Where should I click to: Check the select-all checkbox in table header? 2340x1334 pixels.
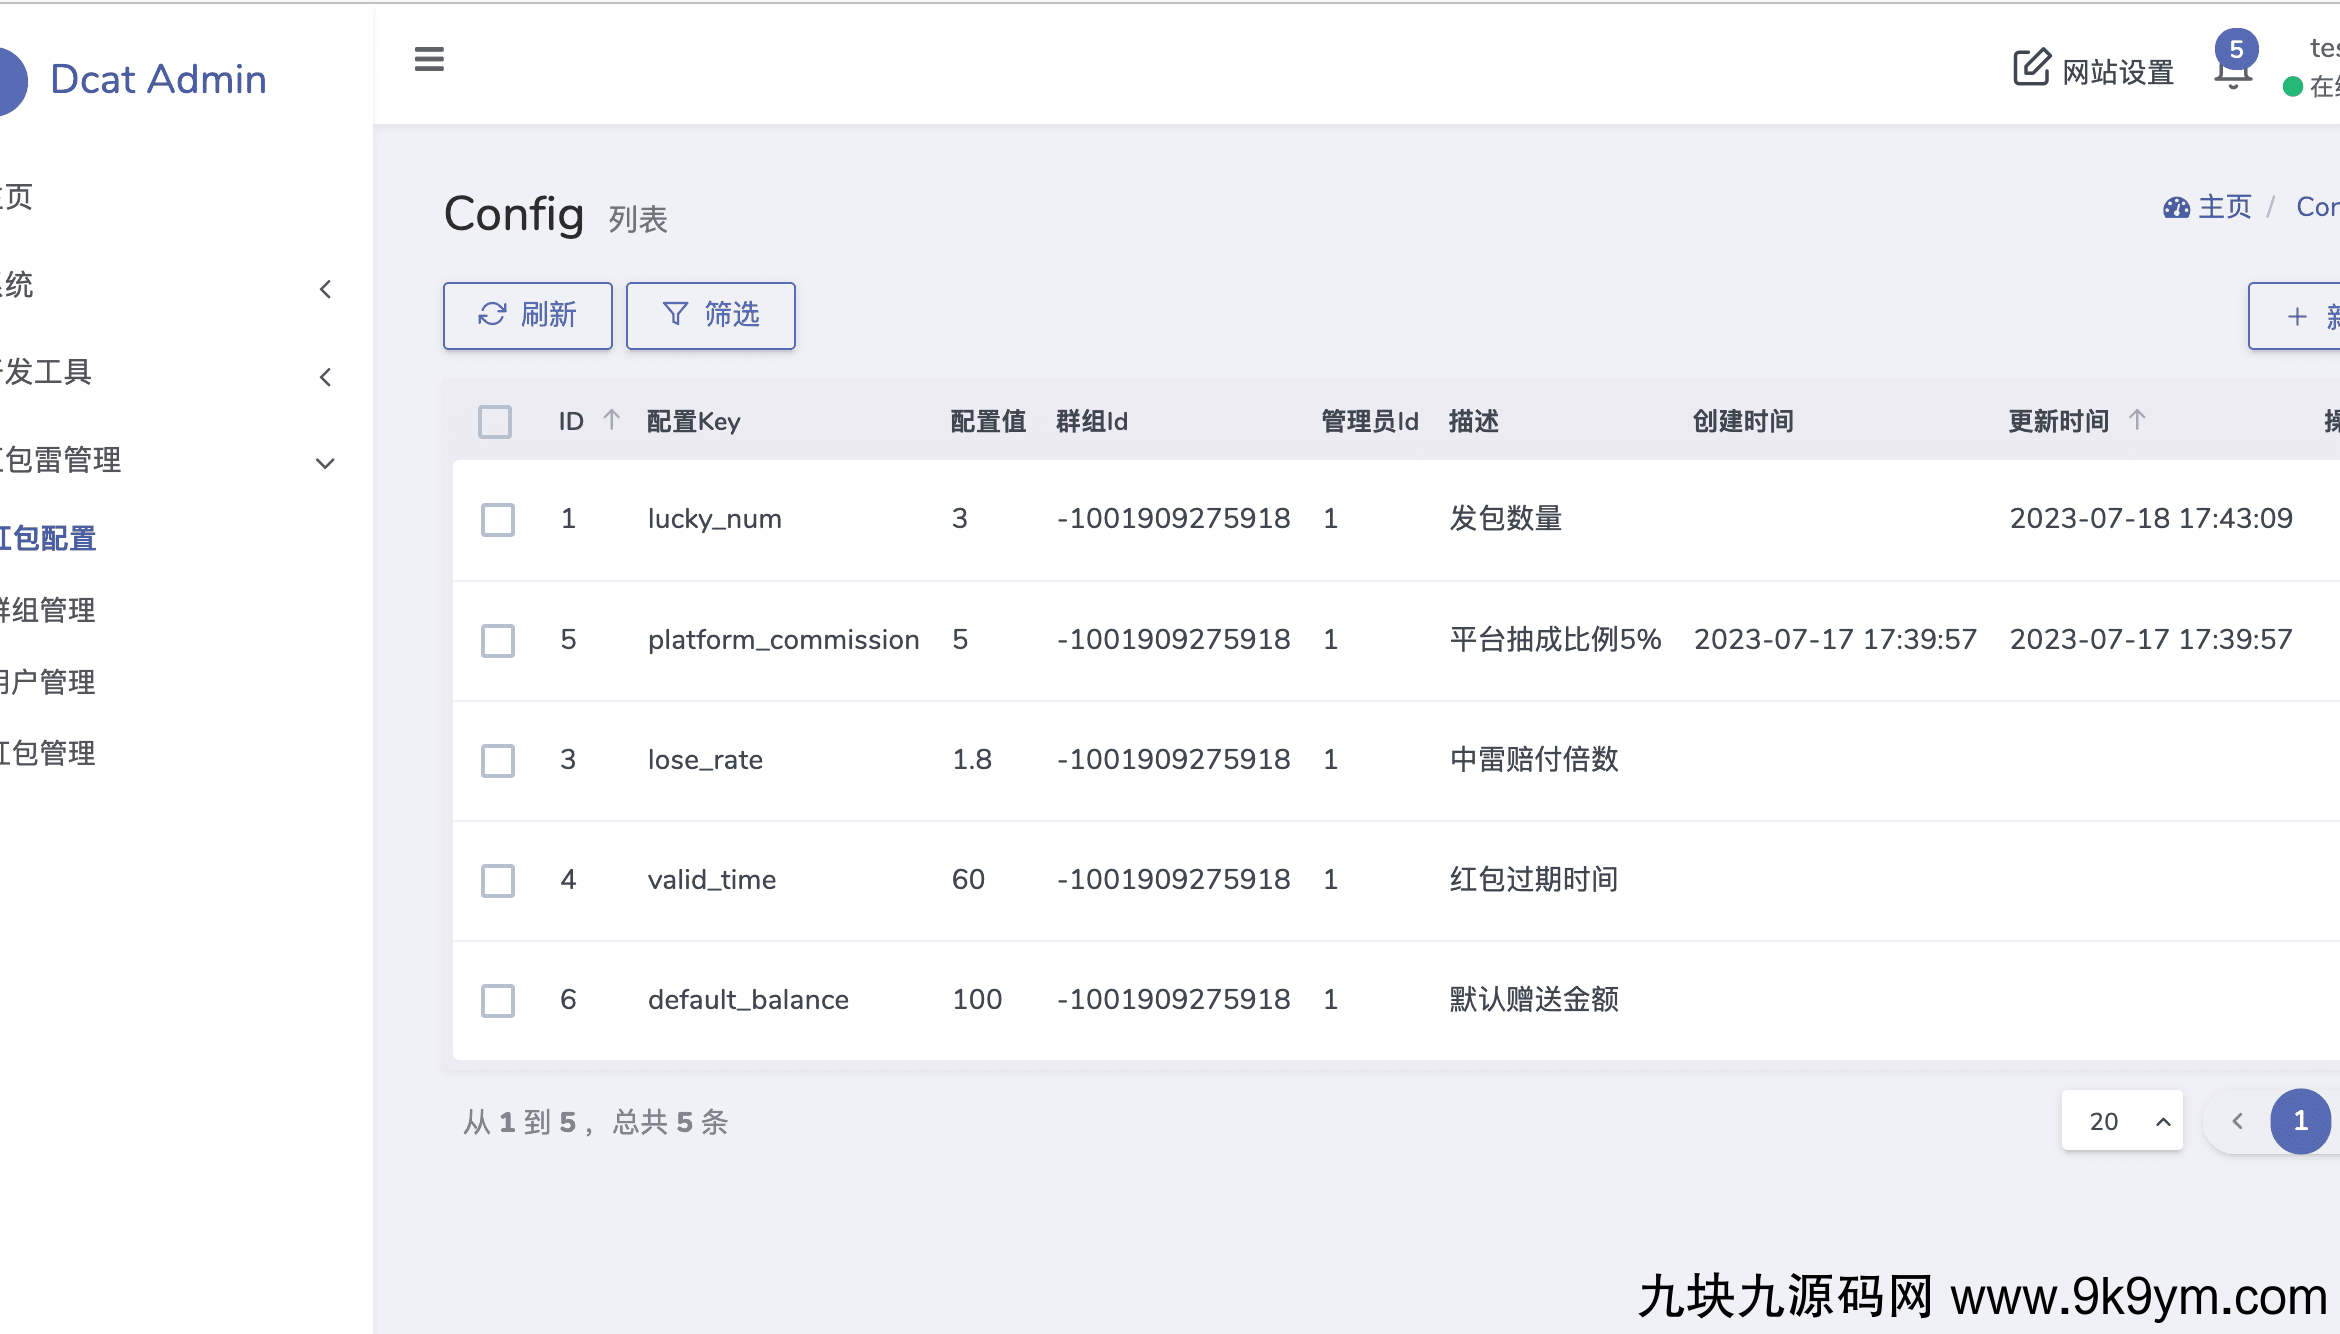(494, 421)
